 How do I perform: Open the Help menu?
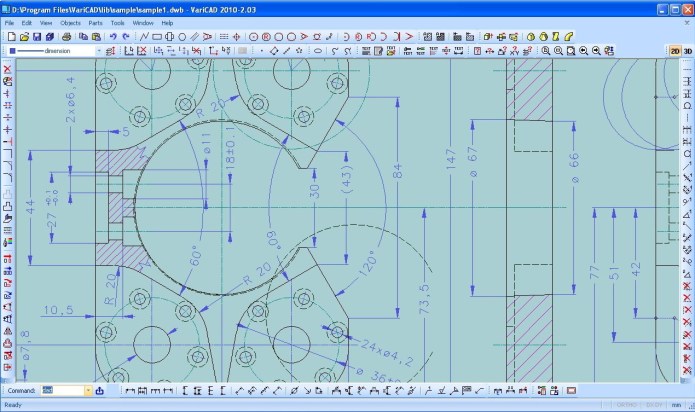tap(167, 23)
